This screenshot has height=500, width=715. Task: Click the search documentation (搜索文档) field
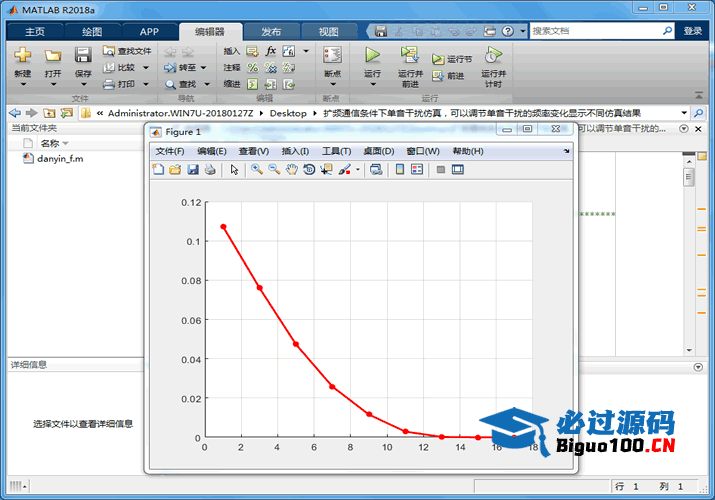595,31
